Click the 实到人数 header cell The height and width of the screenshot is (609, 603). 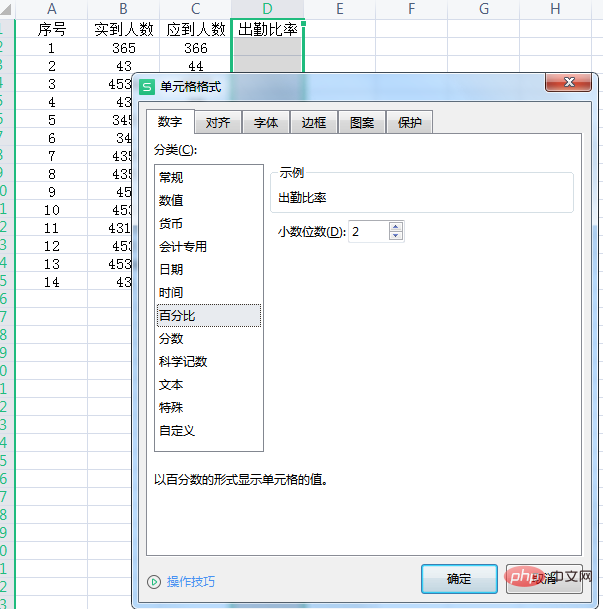pyautogui.click(x=123, y=29)
